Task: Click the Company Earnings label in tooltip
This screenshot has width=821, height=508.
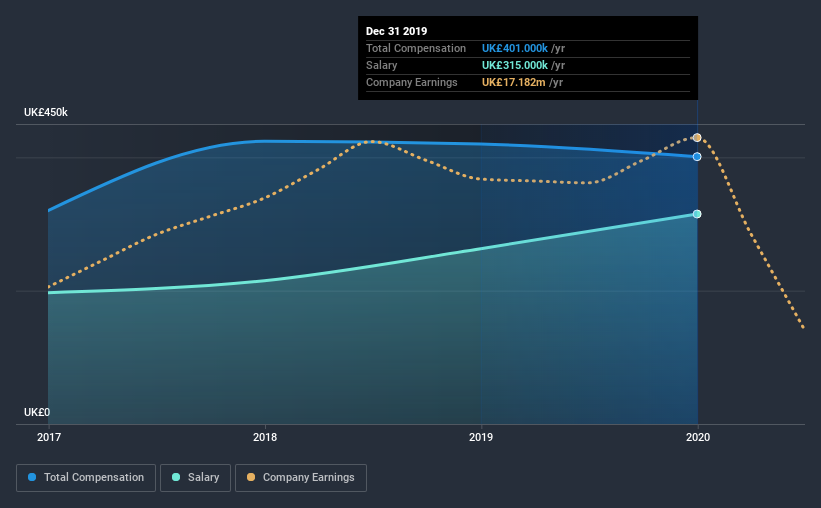Action: pos(412,82)
